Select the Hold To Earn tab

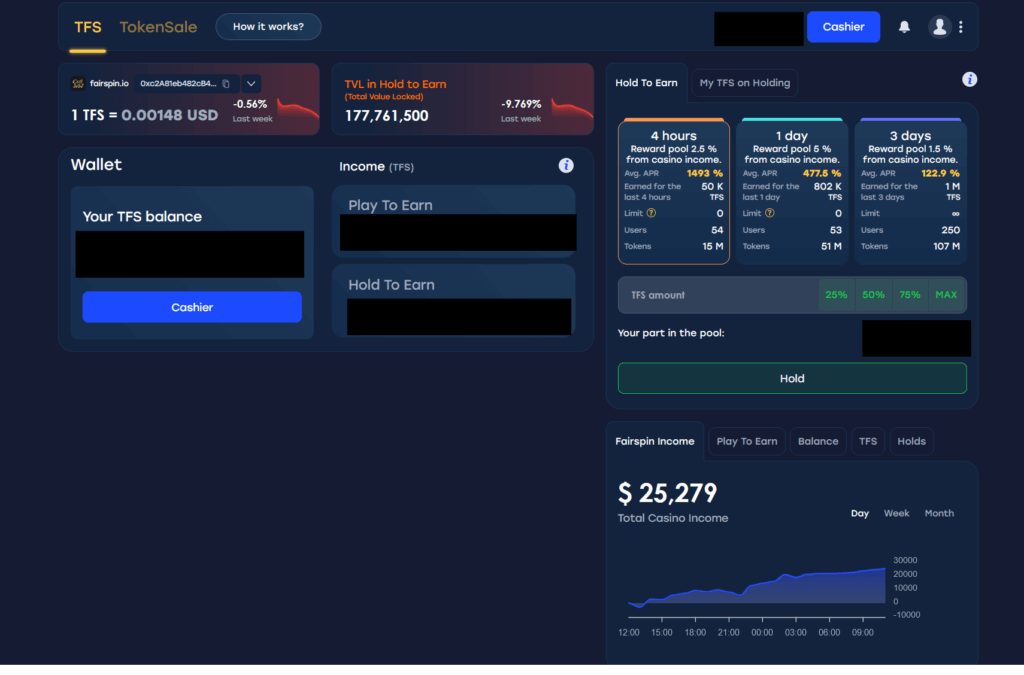pos(646,83)
